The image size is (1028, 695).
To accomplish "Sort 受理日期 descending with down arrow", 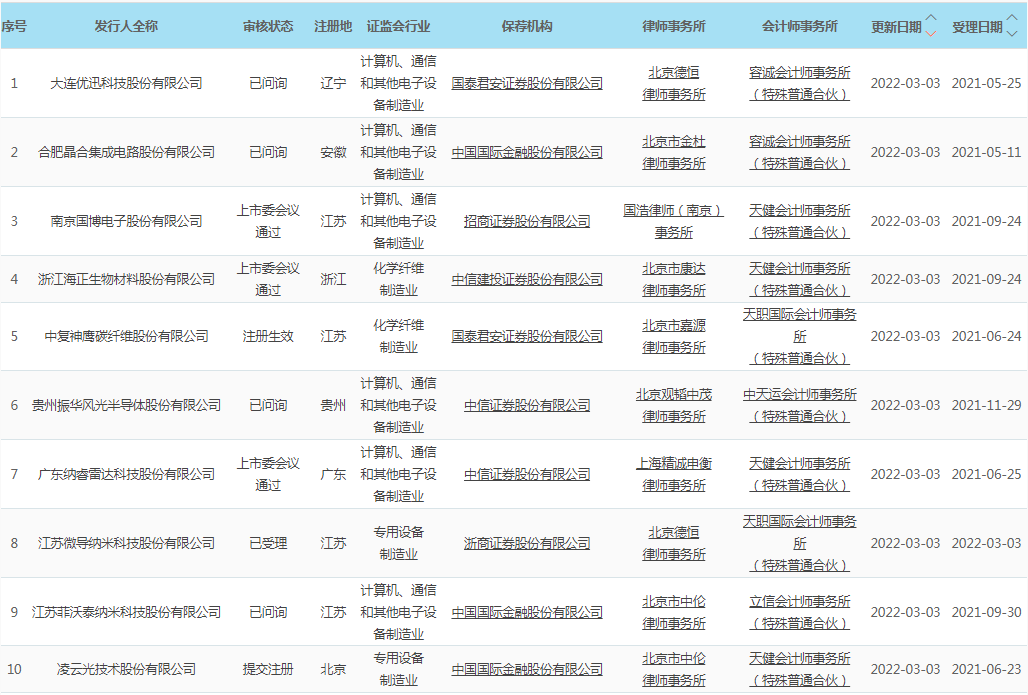I will [x=1011, y=33].
